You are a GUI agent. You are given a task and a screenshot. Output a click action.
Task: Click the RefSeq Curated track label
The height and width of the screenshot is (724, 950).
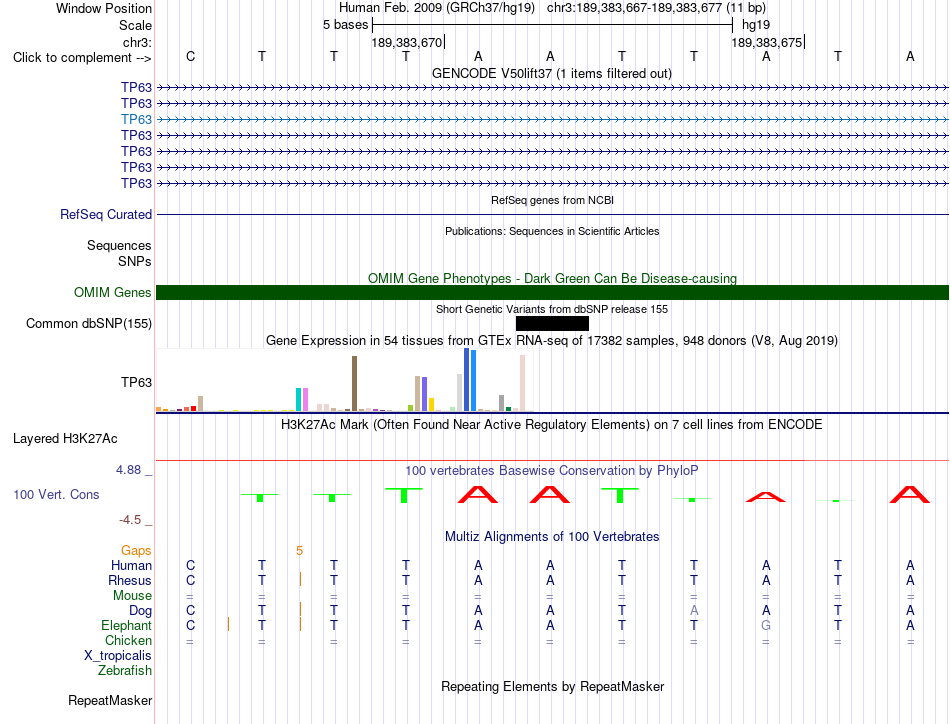coord(106,214)
